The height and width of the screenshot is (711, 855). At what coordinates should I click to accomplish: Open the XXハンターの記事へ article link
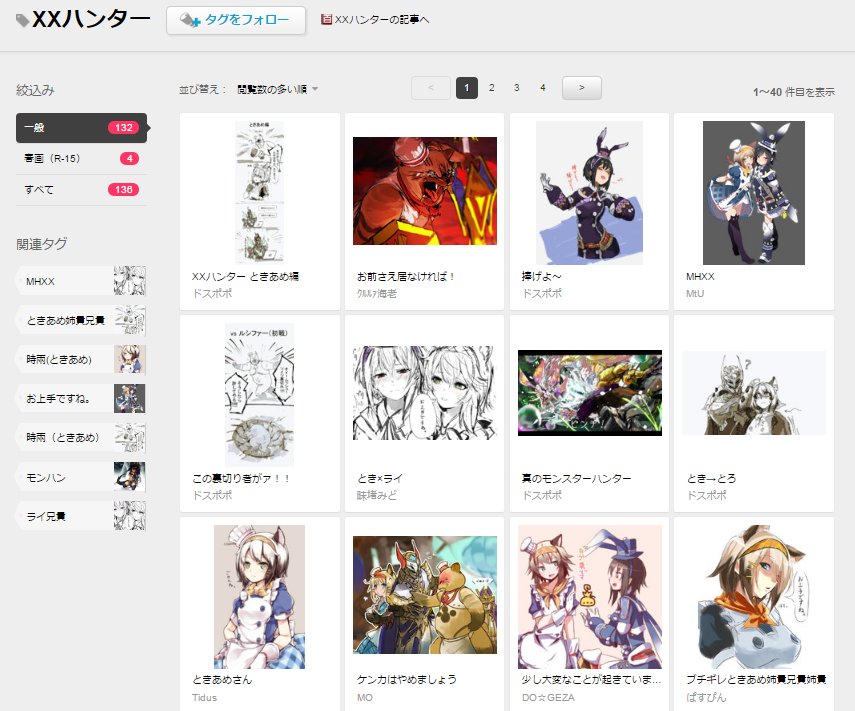(382, 20)
